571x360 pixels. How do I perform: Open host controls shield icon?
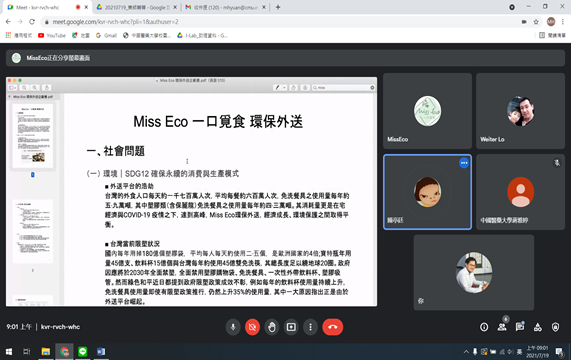point(555,327)
